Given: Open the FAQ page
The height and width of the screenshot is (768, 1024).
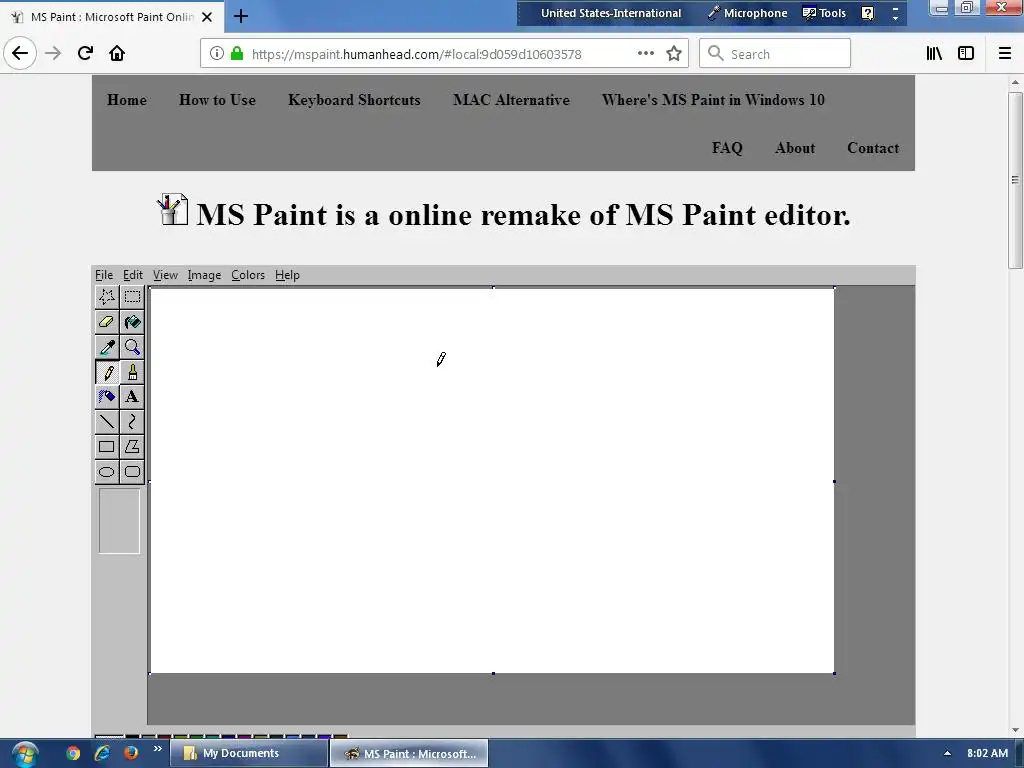Looking at the screenshot, I should [727, 148].
